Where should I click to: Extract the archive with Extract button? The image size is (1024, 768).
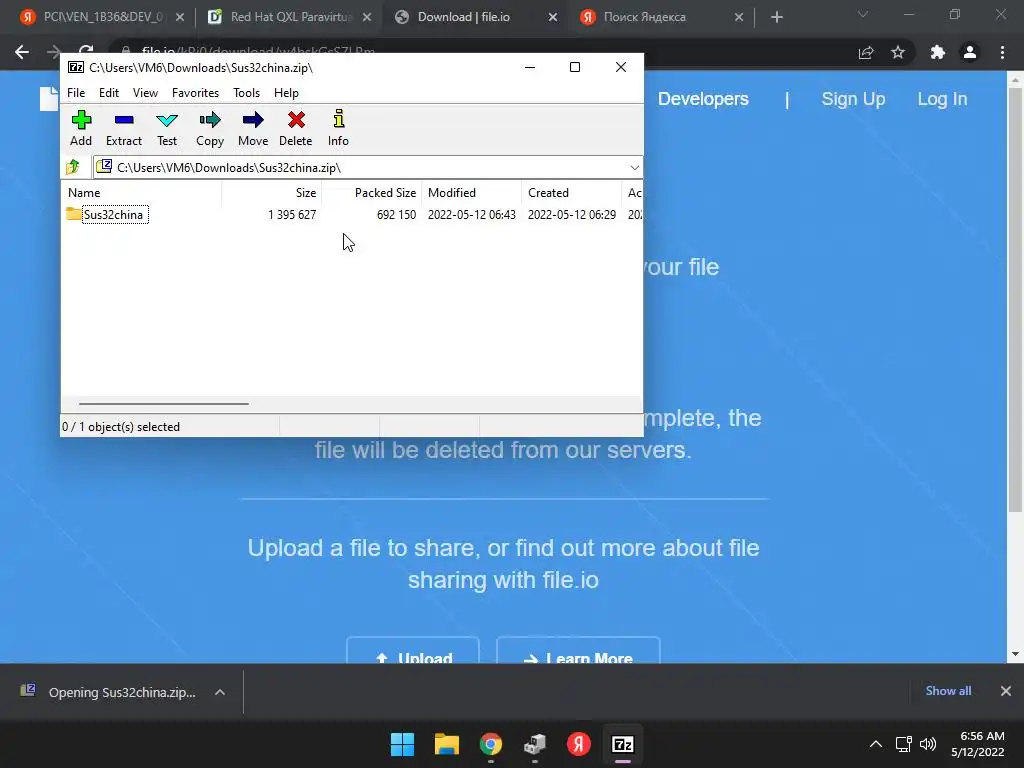[123, 128]
